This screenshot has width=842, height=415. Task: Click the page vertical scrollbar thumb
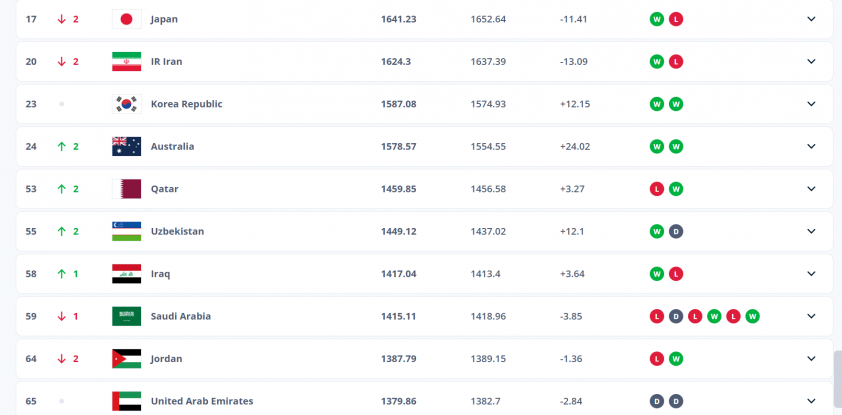coord(838,372)
